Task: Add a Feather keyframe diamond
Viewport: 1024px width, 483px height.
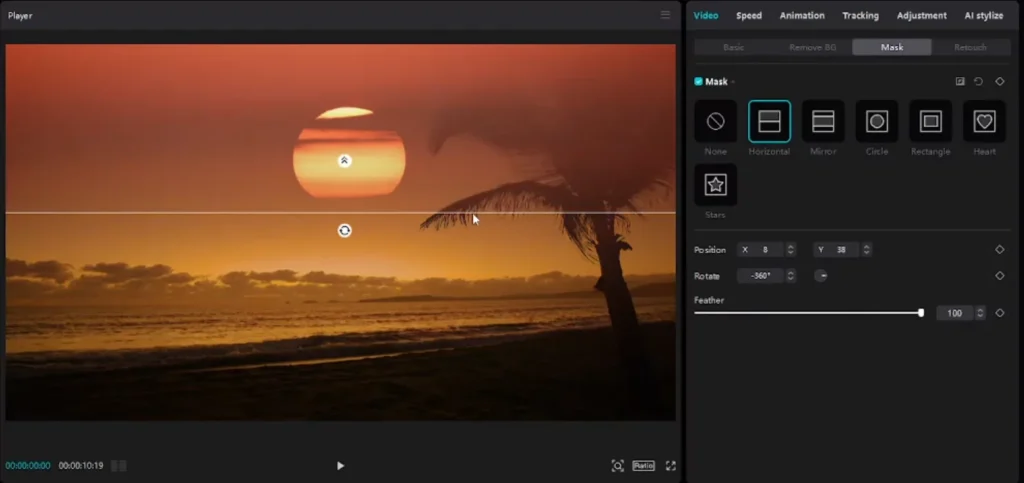Action: coord(999,313)
